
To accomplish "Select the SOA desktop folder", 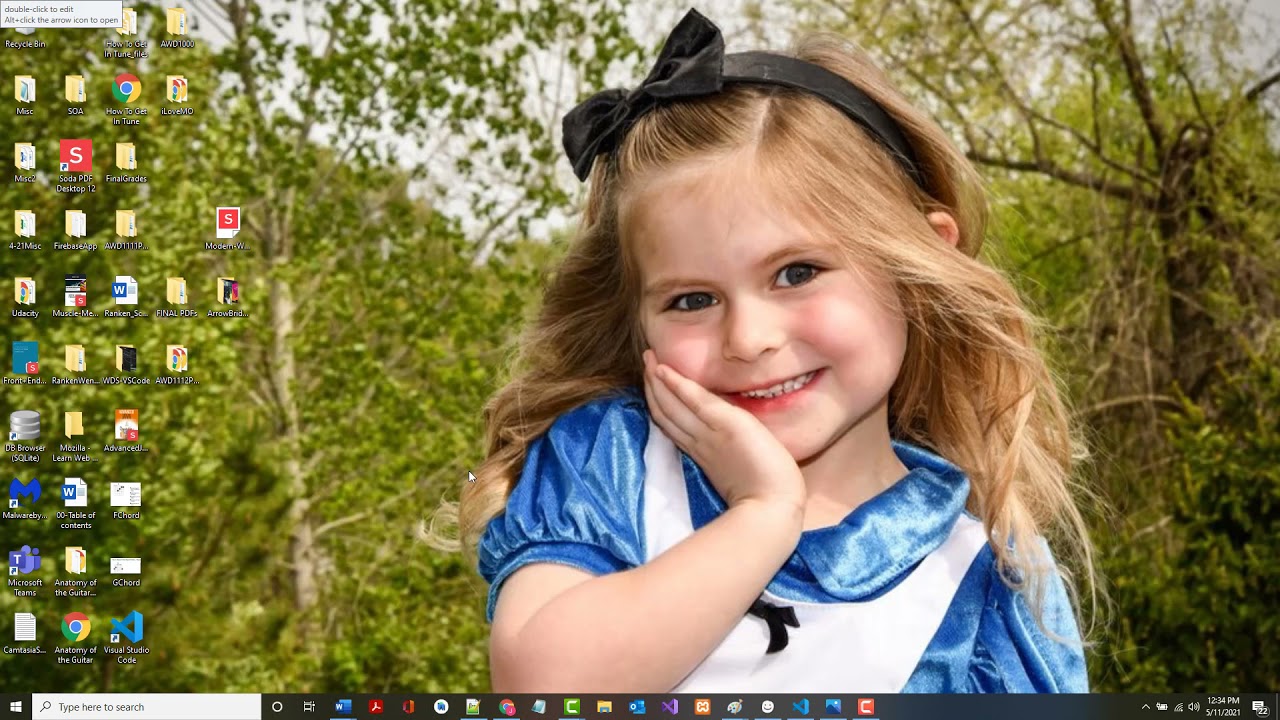I will [75, 96].
